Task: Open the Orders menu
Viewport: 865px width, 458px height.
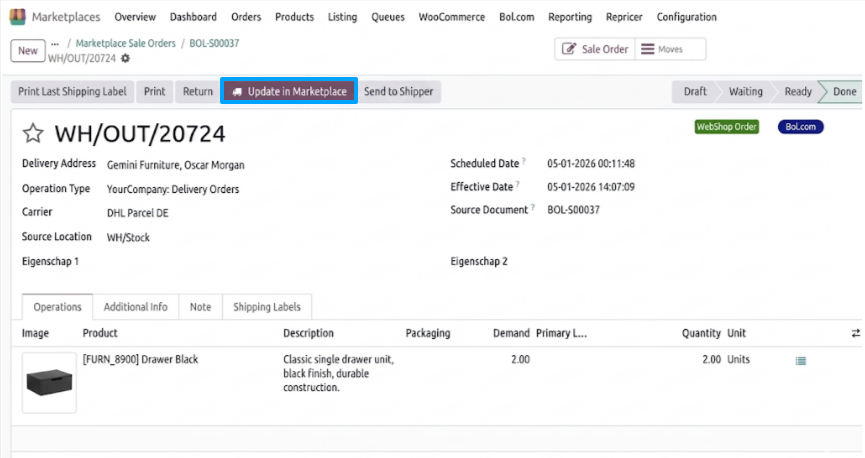Action: pyautogui.click(x=246, y=17)
